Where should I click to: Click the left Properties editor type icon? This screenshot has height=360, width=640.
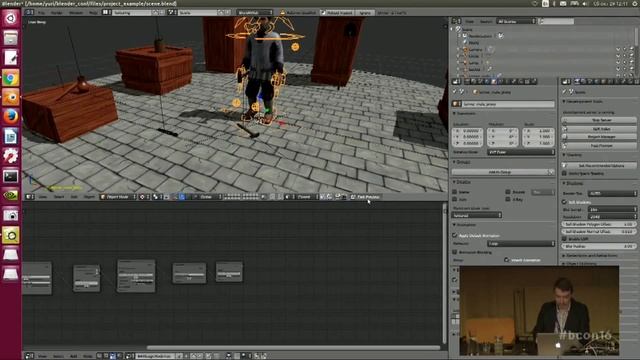(x=457, y=82)
